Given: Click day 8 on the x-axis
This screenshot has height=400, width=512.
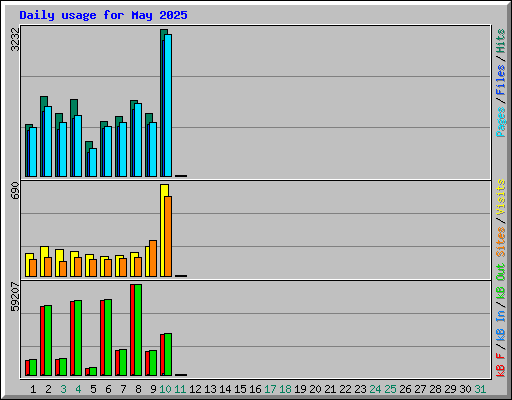Looking at the screenshot, I should 138,389.
